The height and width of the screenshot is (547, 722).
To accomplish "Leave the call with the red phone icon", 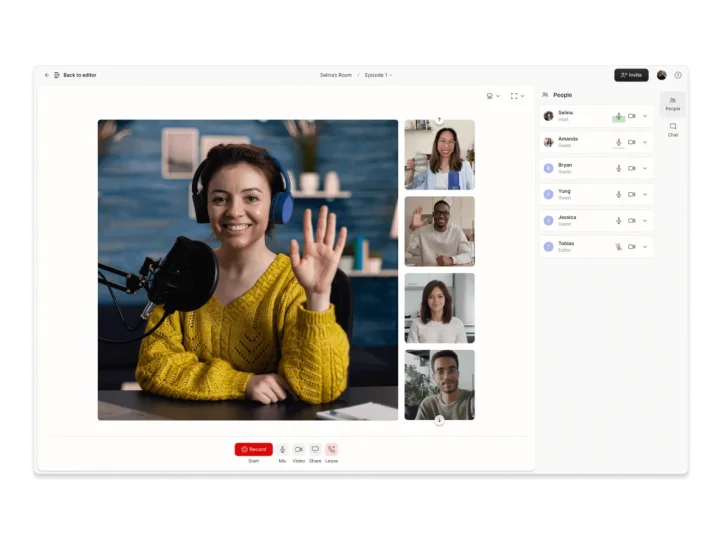I will (x=332, y=449).
